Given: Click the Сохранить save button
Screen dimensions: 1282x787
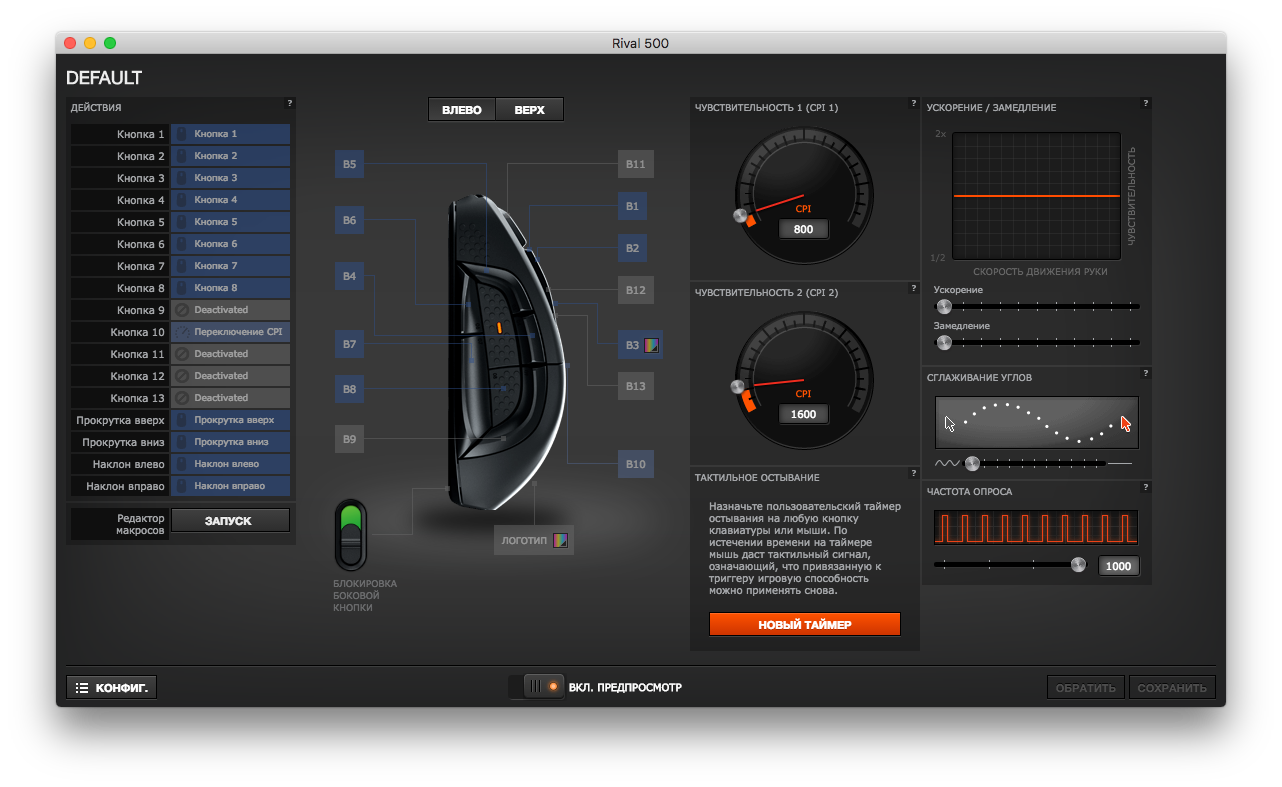Looking at the screenshot, I should pyautogui.click(x=1172, y=688).
